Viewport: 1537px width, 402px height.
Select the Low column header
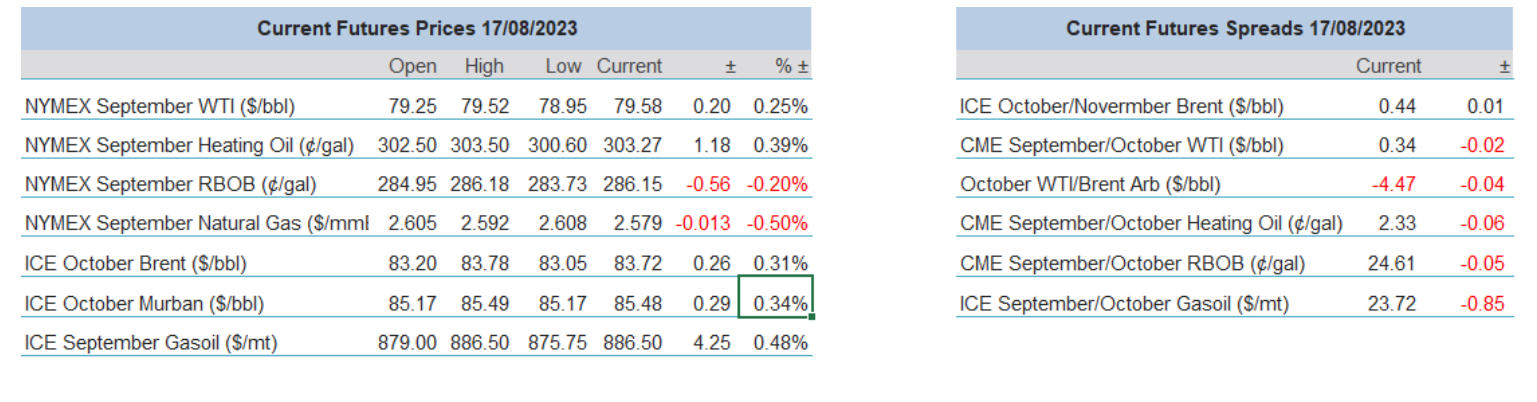563,67
